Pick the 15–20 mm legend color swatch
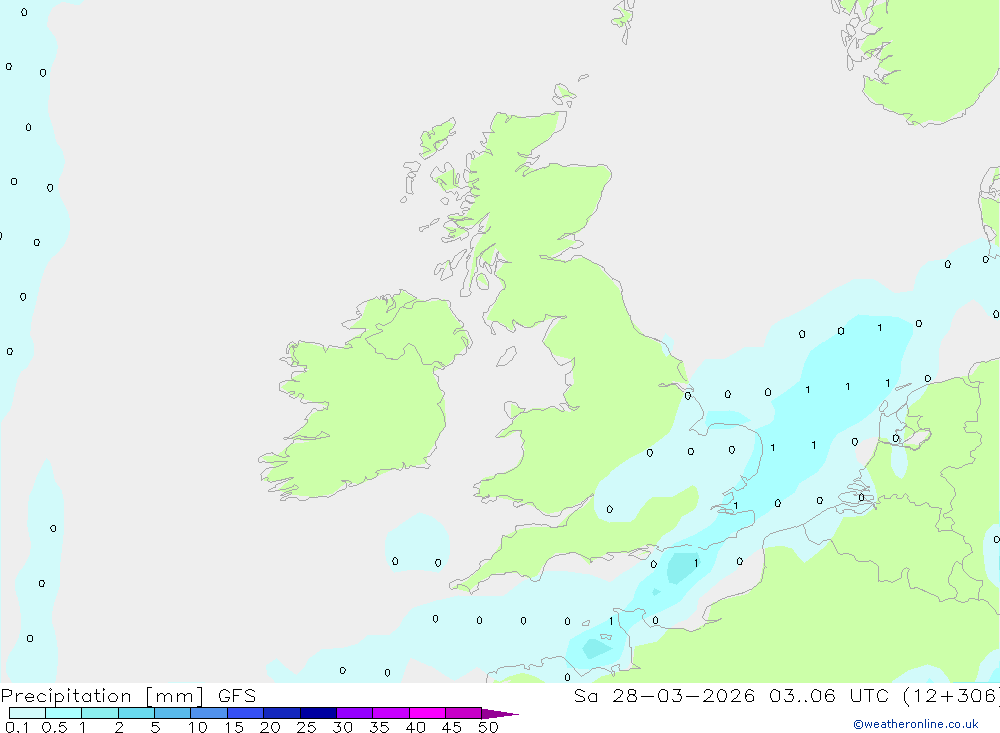1000x733 pixels. coord(246,713)
